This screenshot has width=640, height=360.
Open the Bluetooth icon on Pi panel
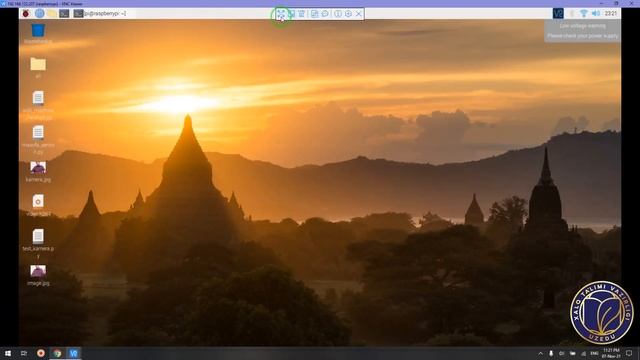(x=572, y=13)
